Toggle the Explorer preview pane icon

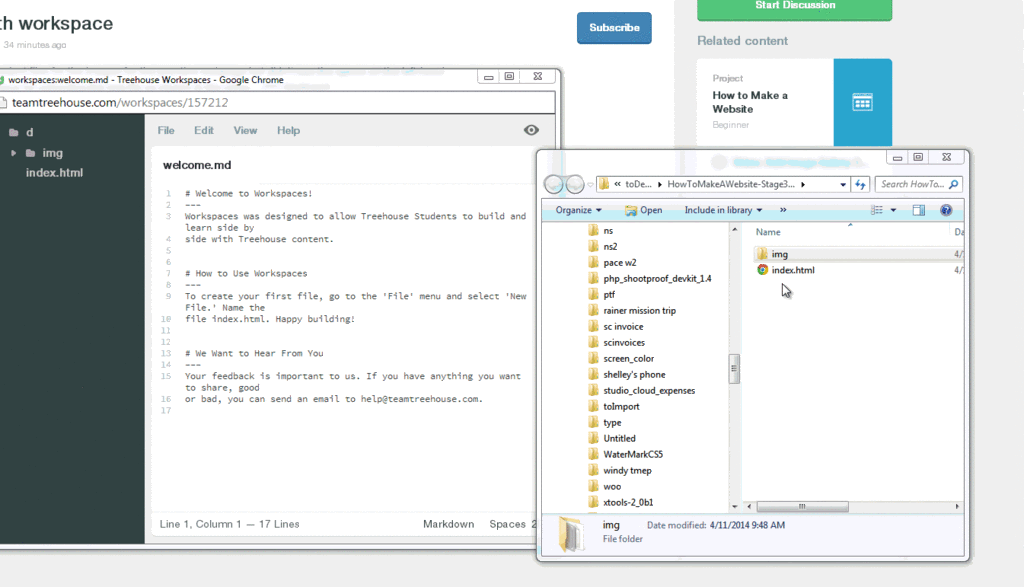[919, 210]
